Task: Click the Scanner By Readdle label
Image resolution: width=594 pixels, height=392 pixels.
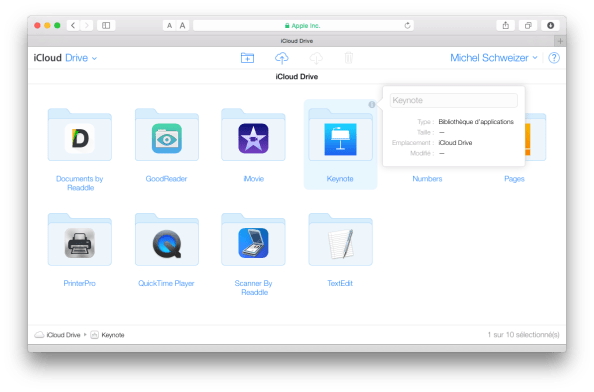Action: [x=253, y=288]
